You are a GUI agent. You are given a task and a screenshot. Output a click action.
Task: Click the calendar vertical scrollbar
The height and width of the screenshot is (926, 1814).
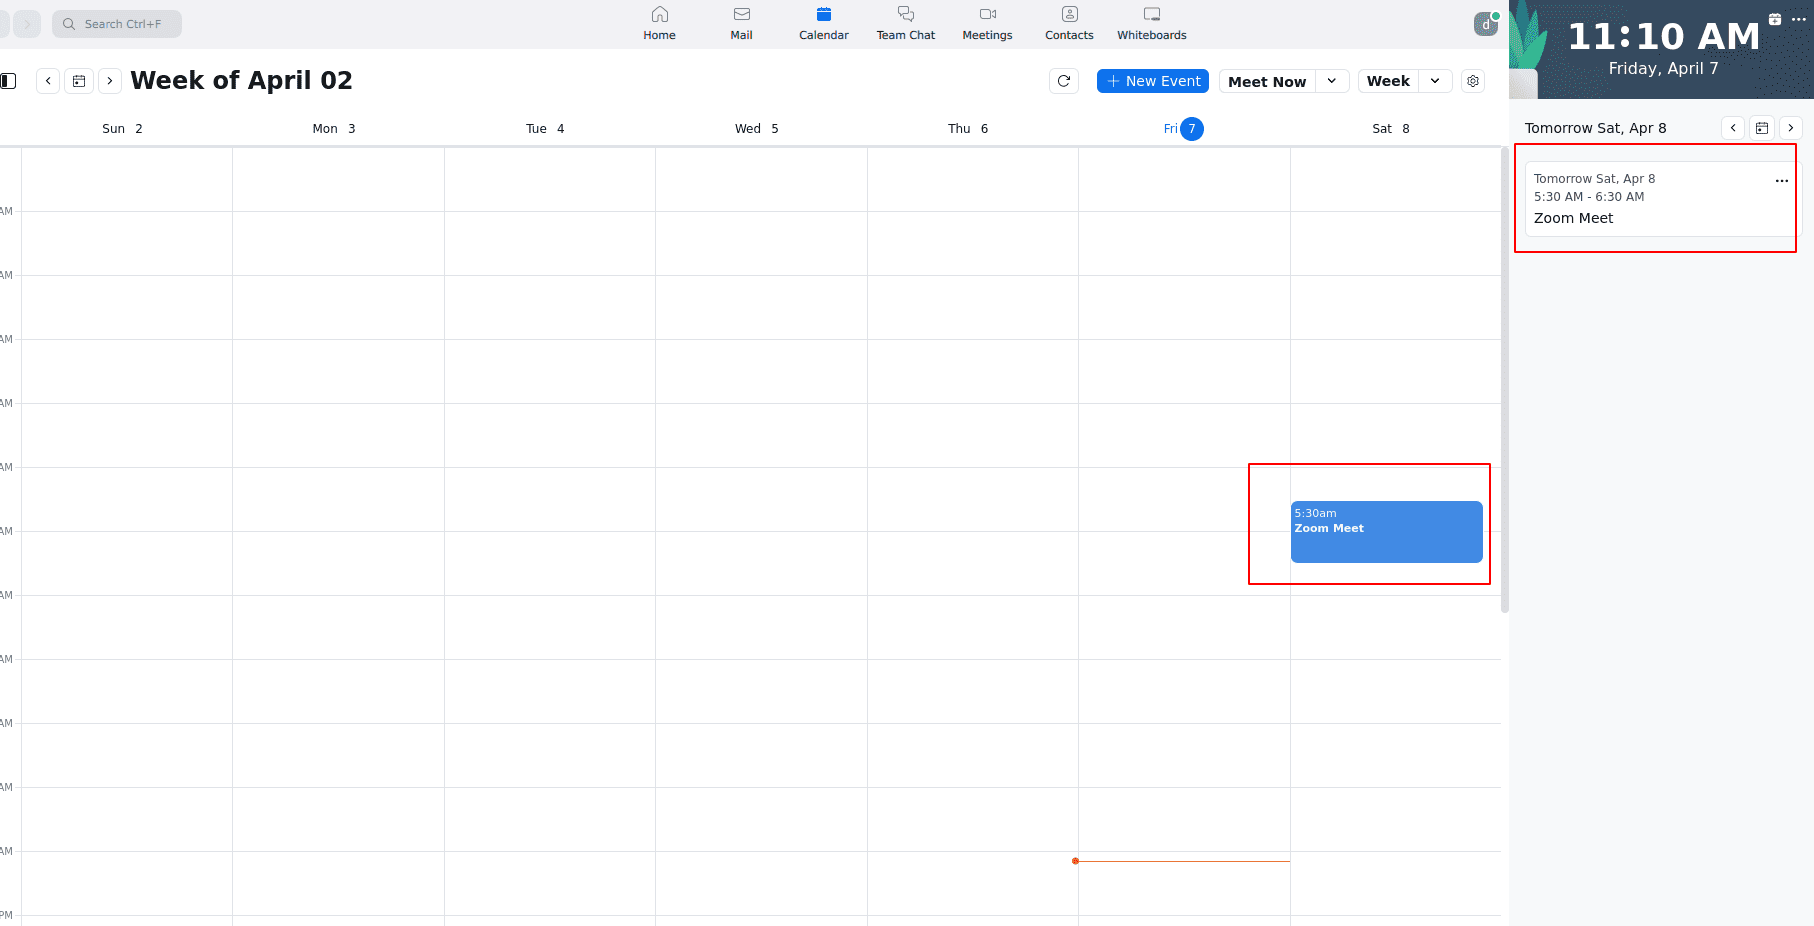[1504, 380]
